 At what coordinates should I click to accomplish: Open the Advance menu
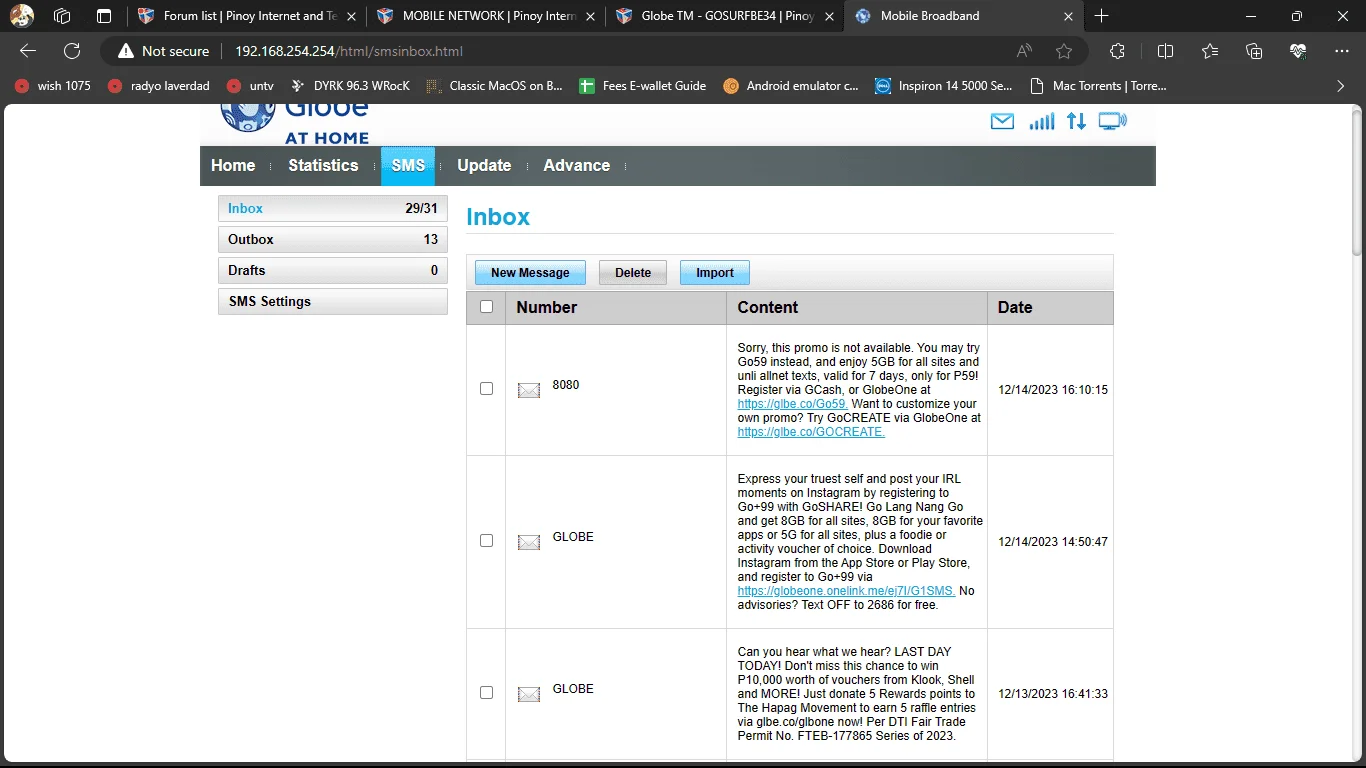[x=577, y=166]
